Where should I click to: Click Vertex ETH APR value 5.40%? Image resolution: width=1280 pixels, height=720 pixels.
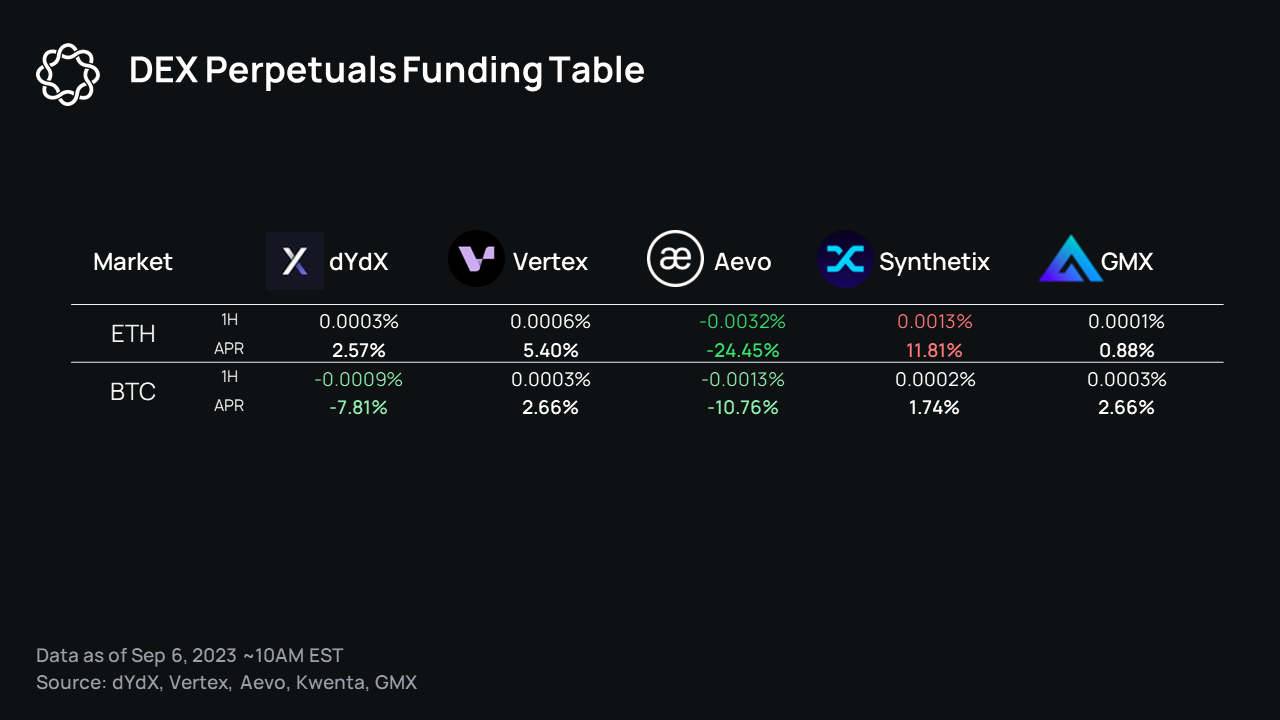tap(550, 351)
